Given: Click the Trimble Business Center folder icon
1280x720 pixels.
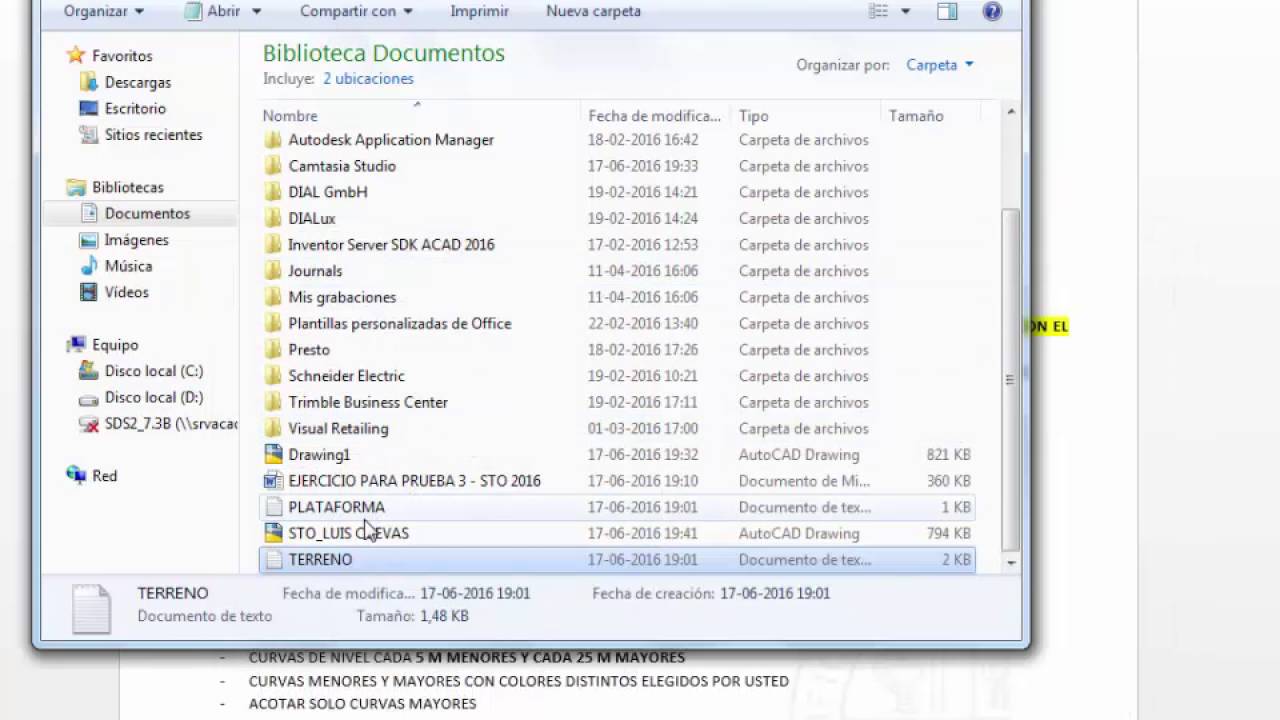Looking at the screenshot, I should (x=273, y=402).
